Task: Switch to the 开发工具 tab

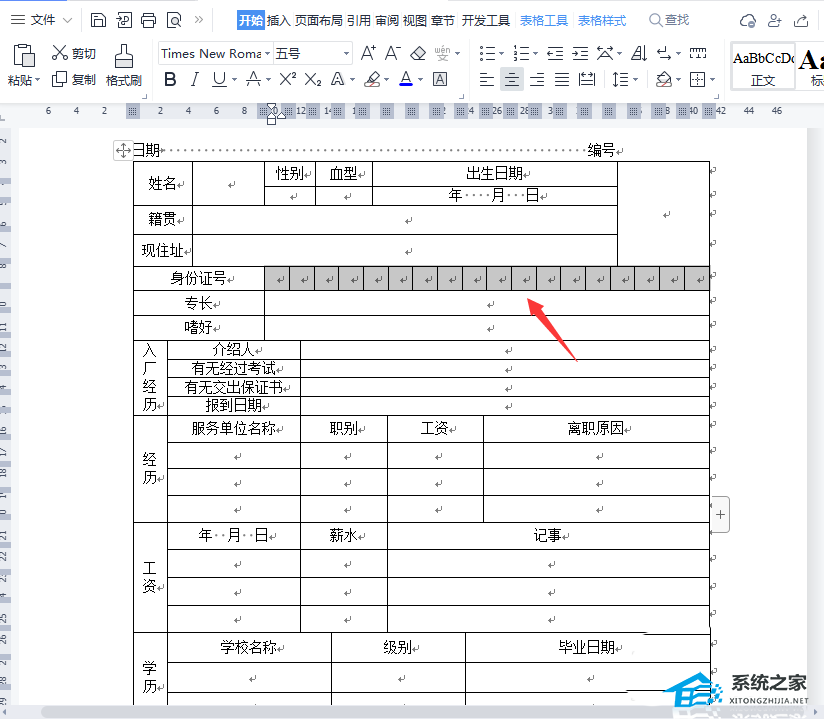Action: tap(486, 20)
